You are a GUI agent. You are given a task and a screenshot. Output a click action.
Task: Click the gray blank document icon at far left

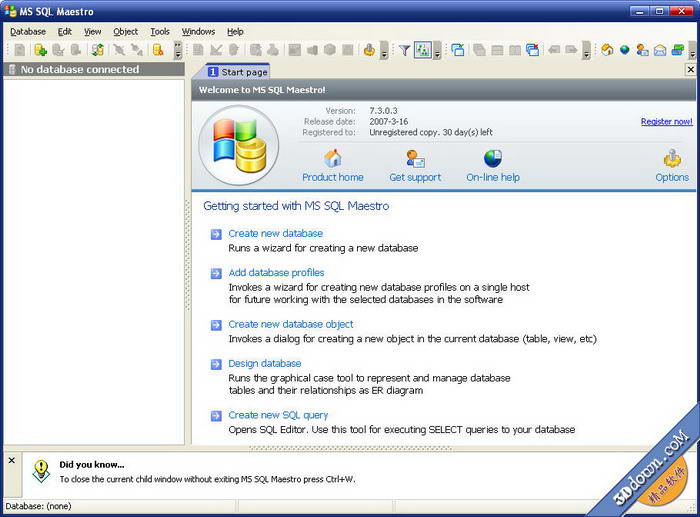tap(20, 50)
